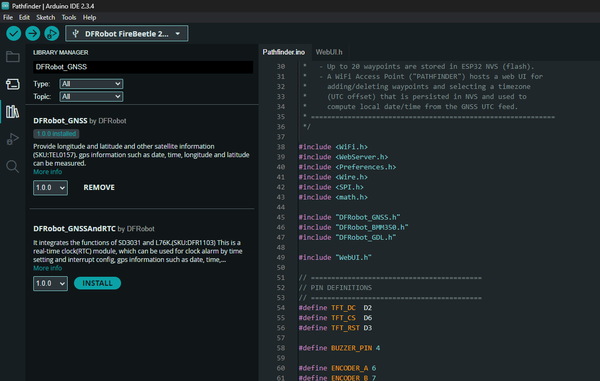Click the #include <Wire.h> line
600x381 pixels.
tap(333, 177)
